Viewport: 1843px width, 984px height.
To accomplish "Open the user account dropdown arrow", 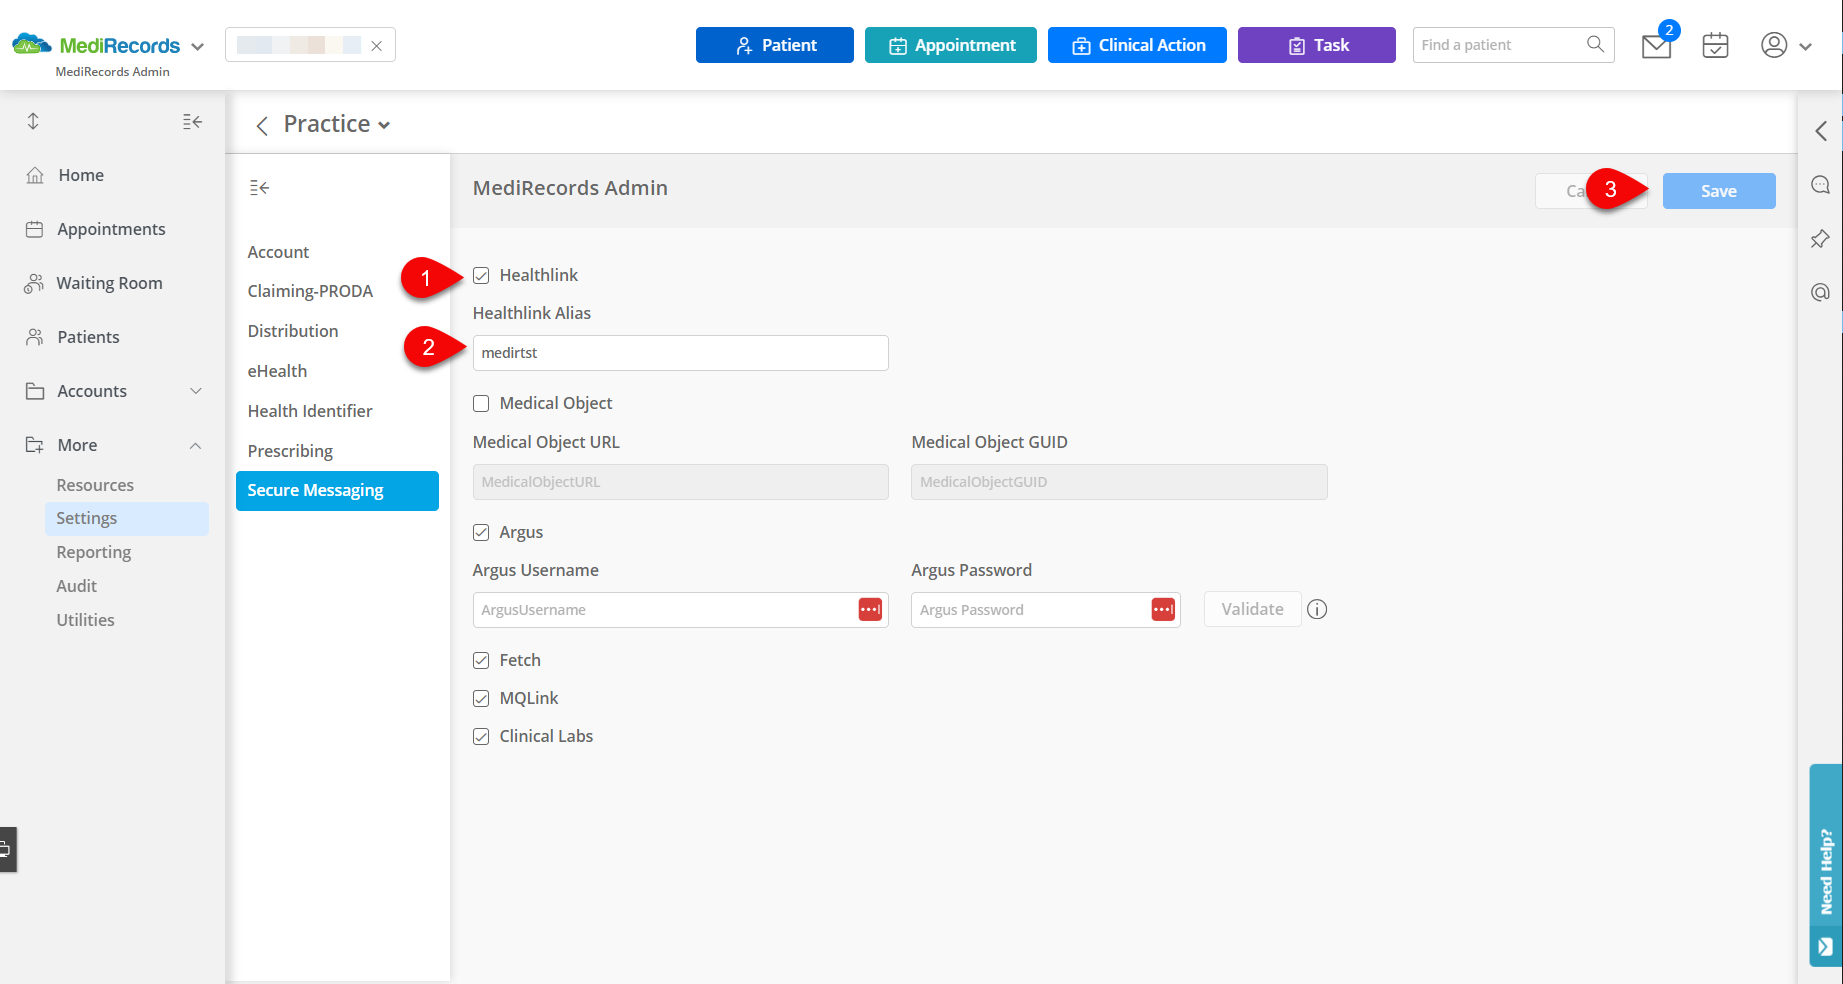I will click(1805, 46).
